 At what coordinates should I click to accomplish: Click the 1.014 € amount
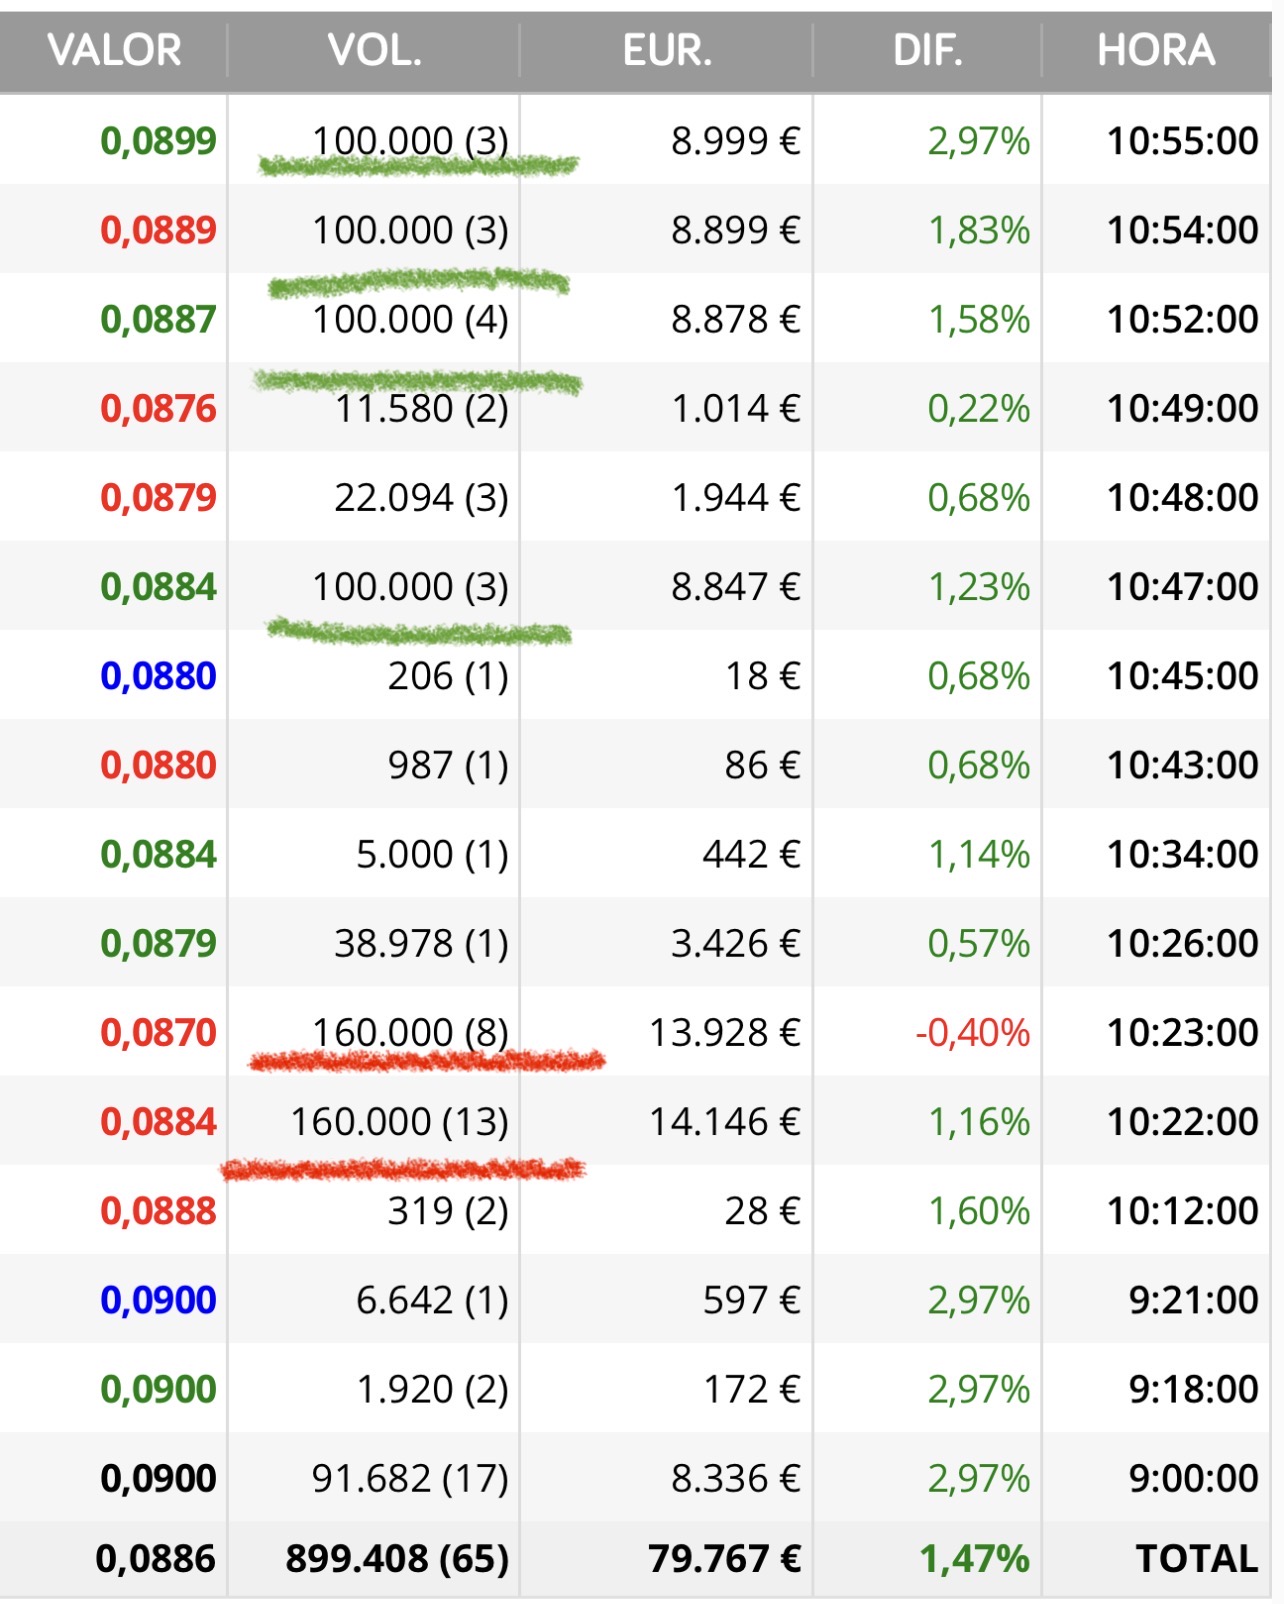[736, 408]
